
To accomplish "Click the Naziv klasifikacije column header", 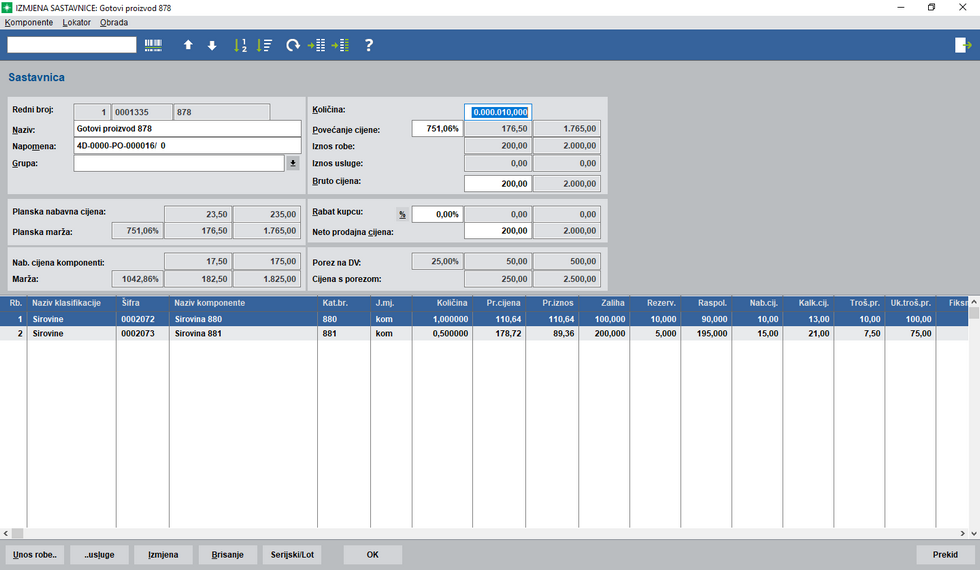I will pyautogui.click(x=71, y=303).
